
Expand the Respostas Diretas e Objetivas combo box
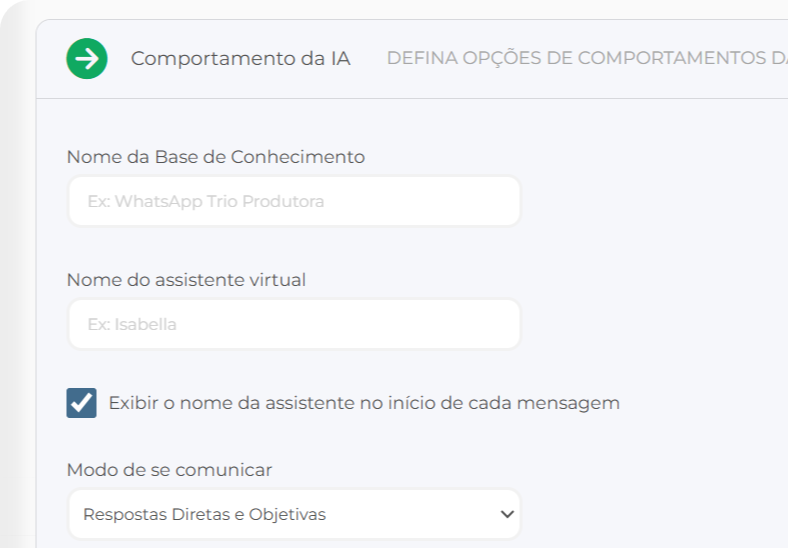coord(294,515)
